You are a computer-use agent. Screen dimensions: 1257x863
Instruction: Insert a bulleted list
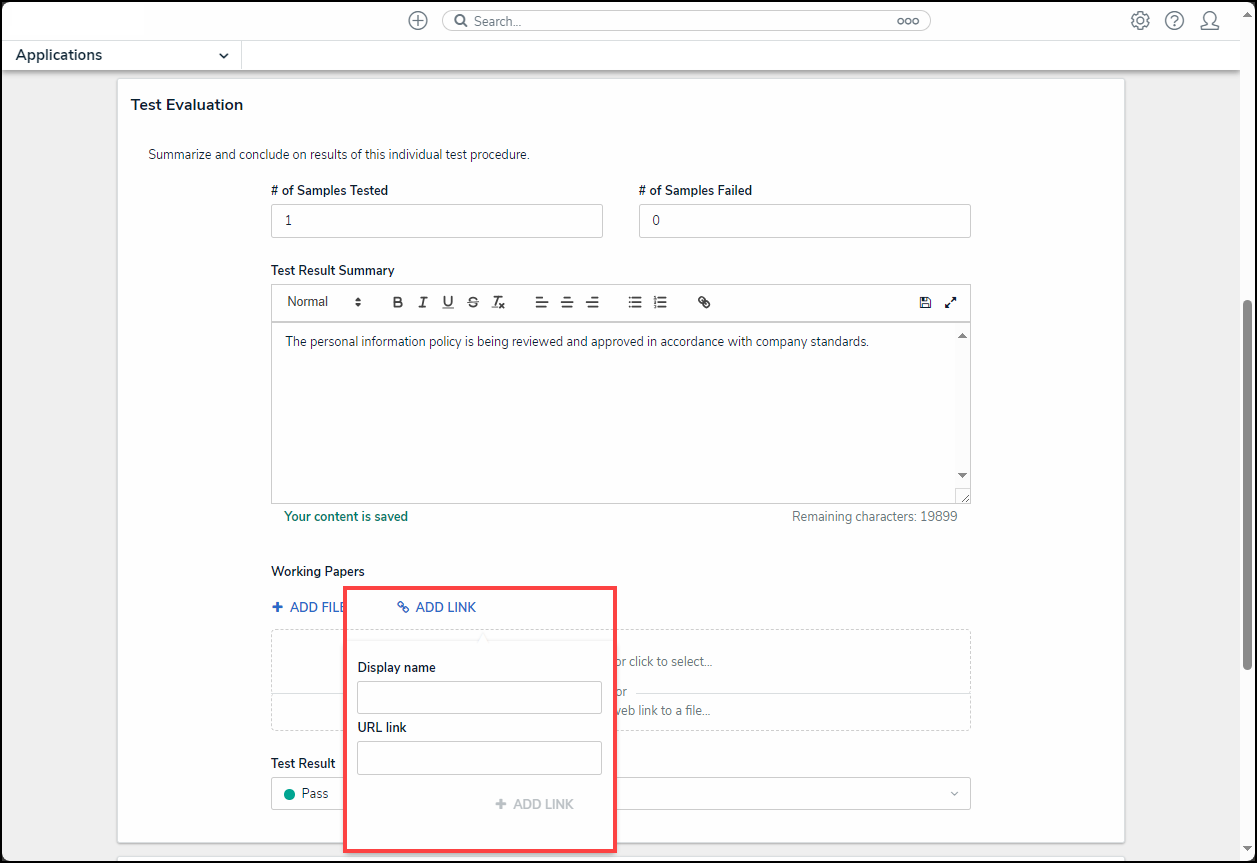(635, 302)
